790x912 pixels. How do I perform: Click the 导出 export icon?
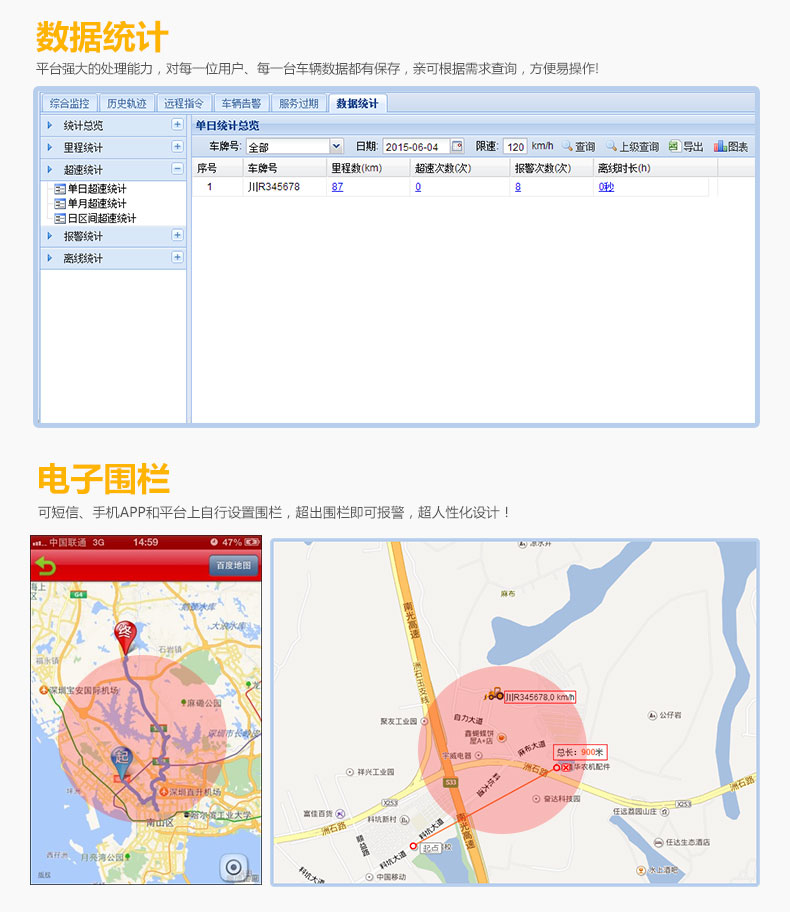(x=674, y=147)
